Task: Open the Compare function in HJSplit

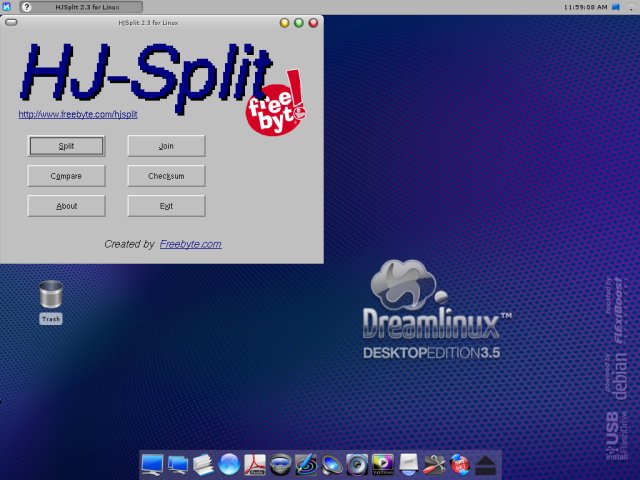Action: tap(66, 176)
